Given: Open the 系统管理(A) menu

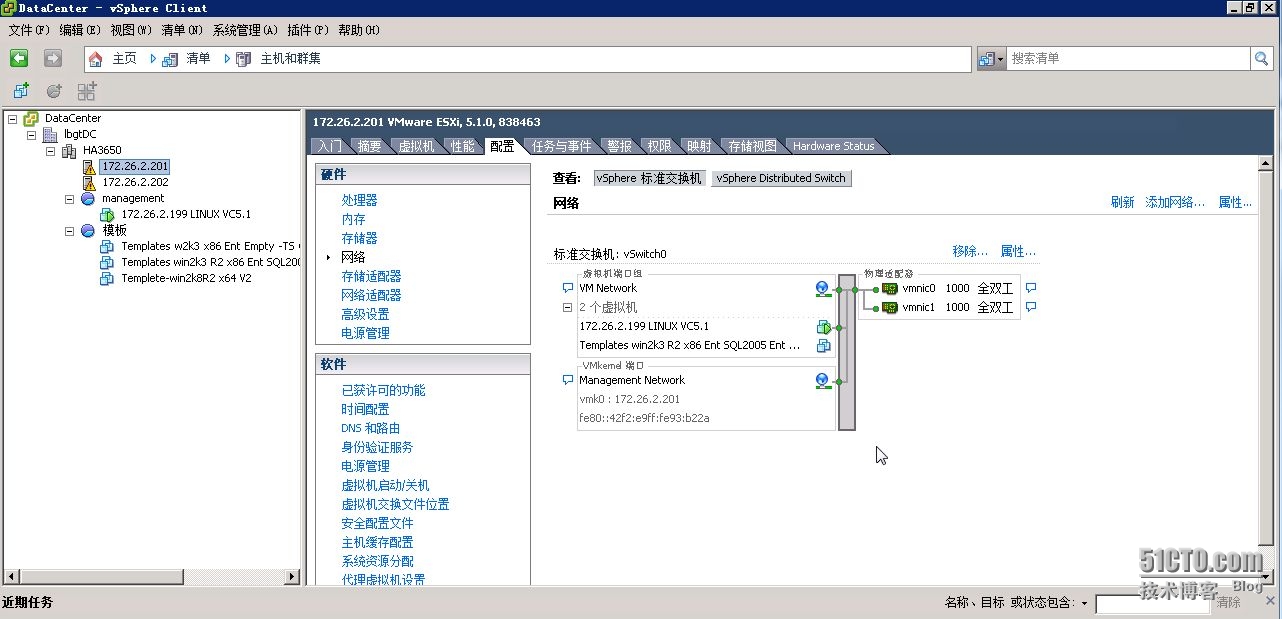Looking at the screenshot, I should tap(246, 30).
